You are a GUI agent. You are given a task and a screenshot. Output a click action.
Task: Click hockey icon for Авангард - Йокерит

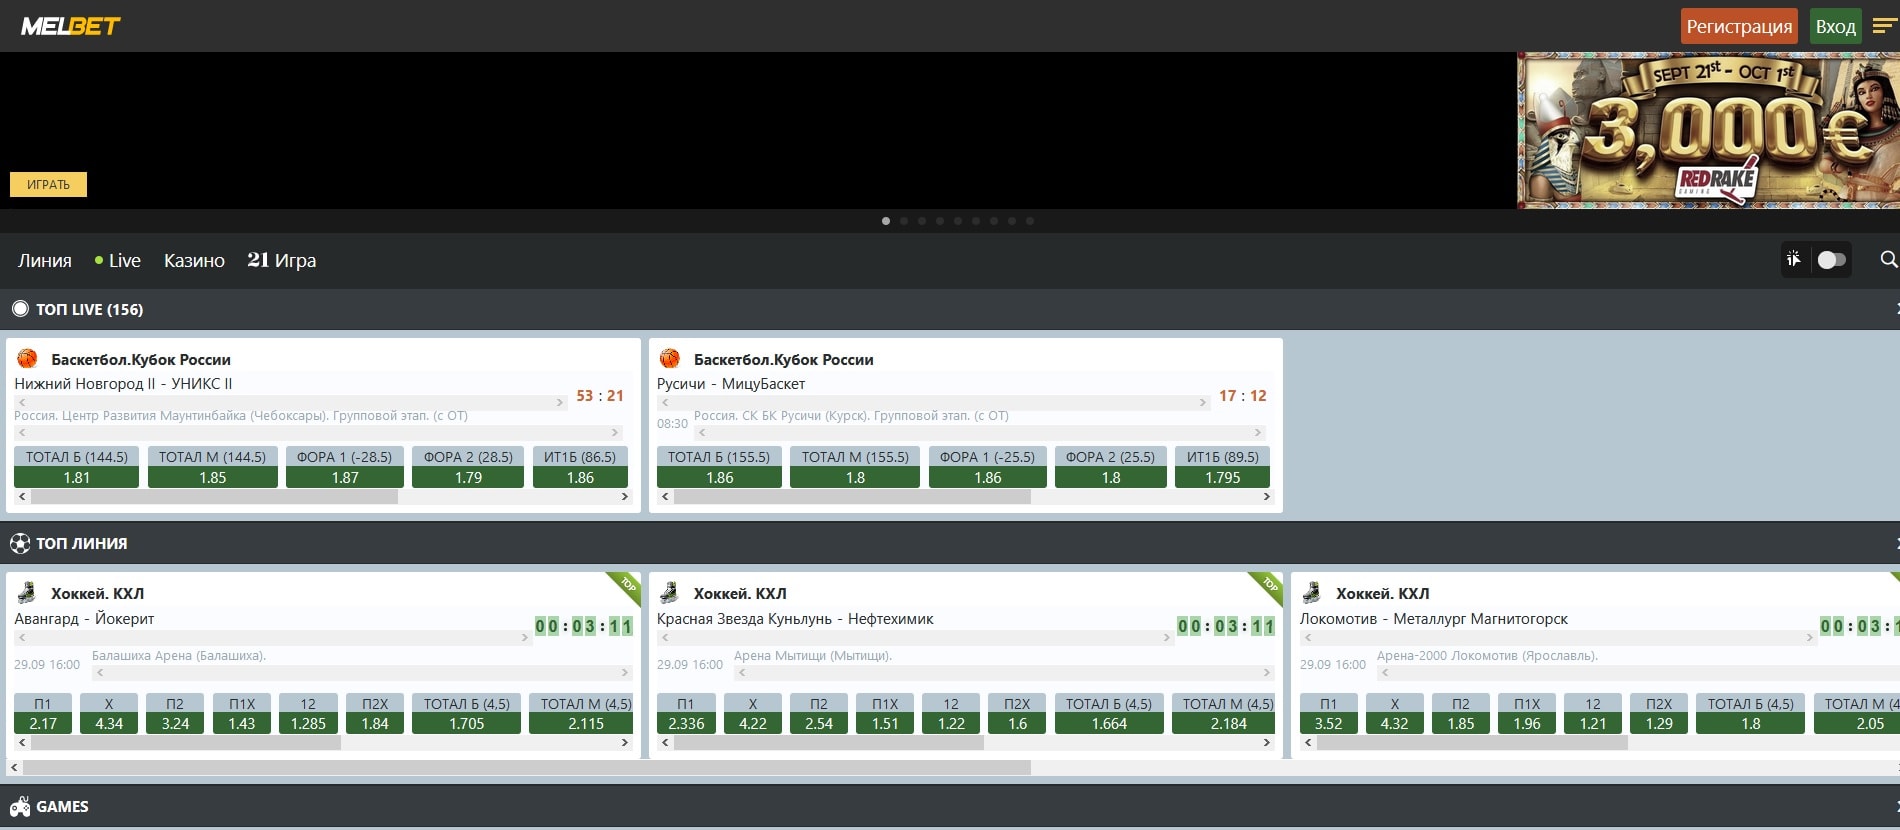(27, 593)
